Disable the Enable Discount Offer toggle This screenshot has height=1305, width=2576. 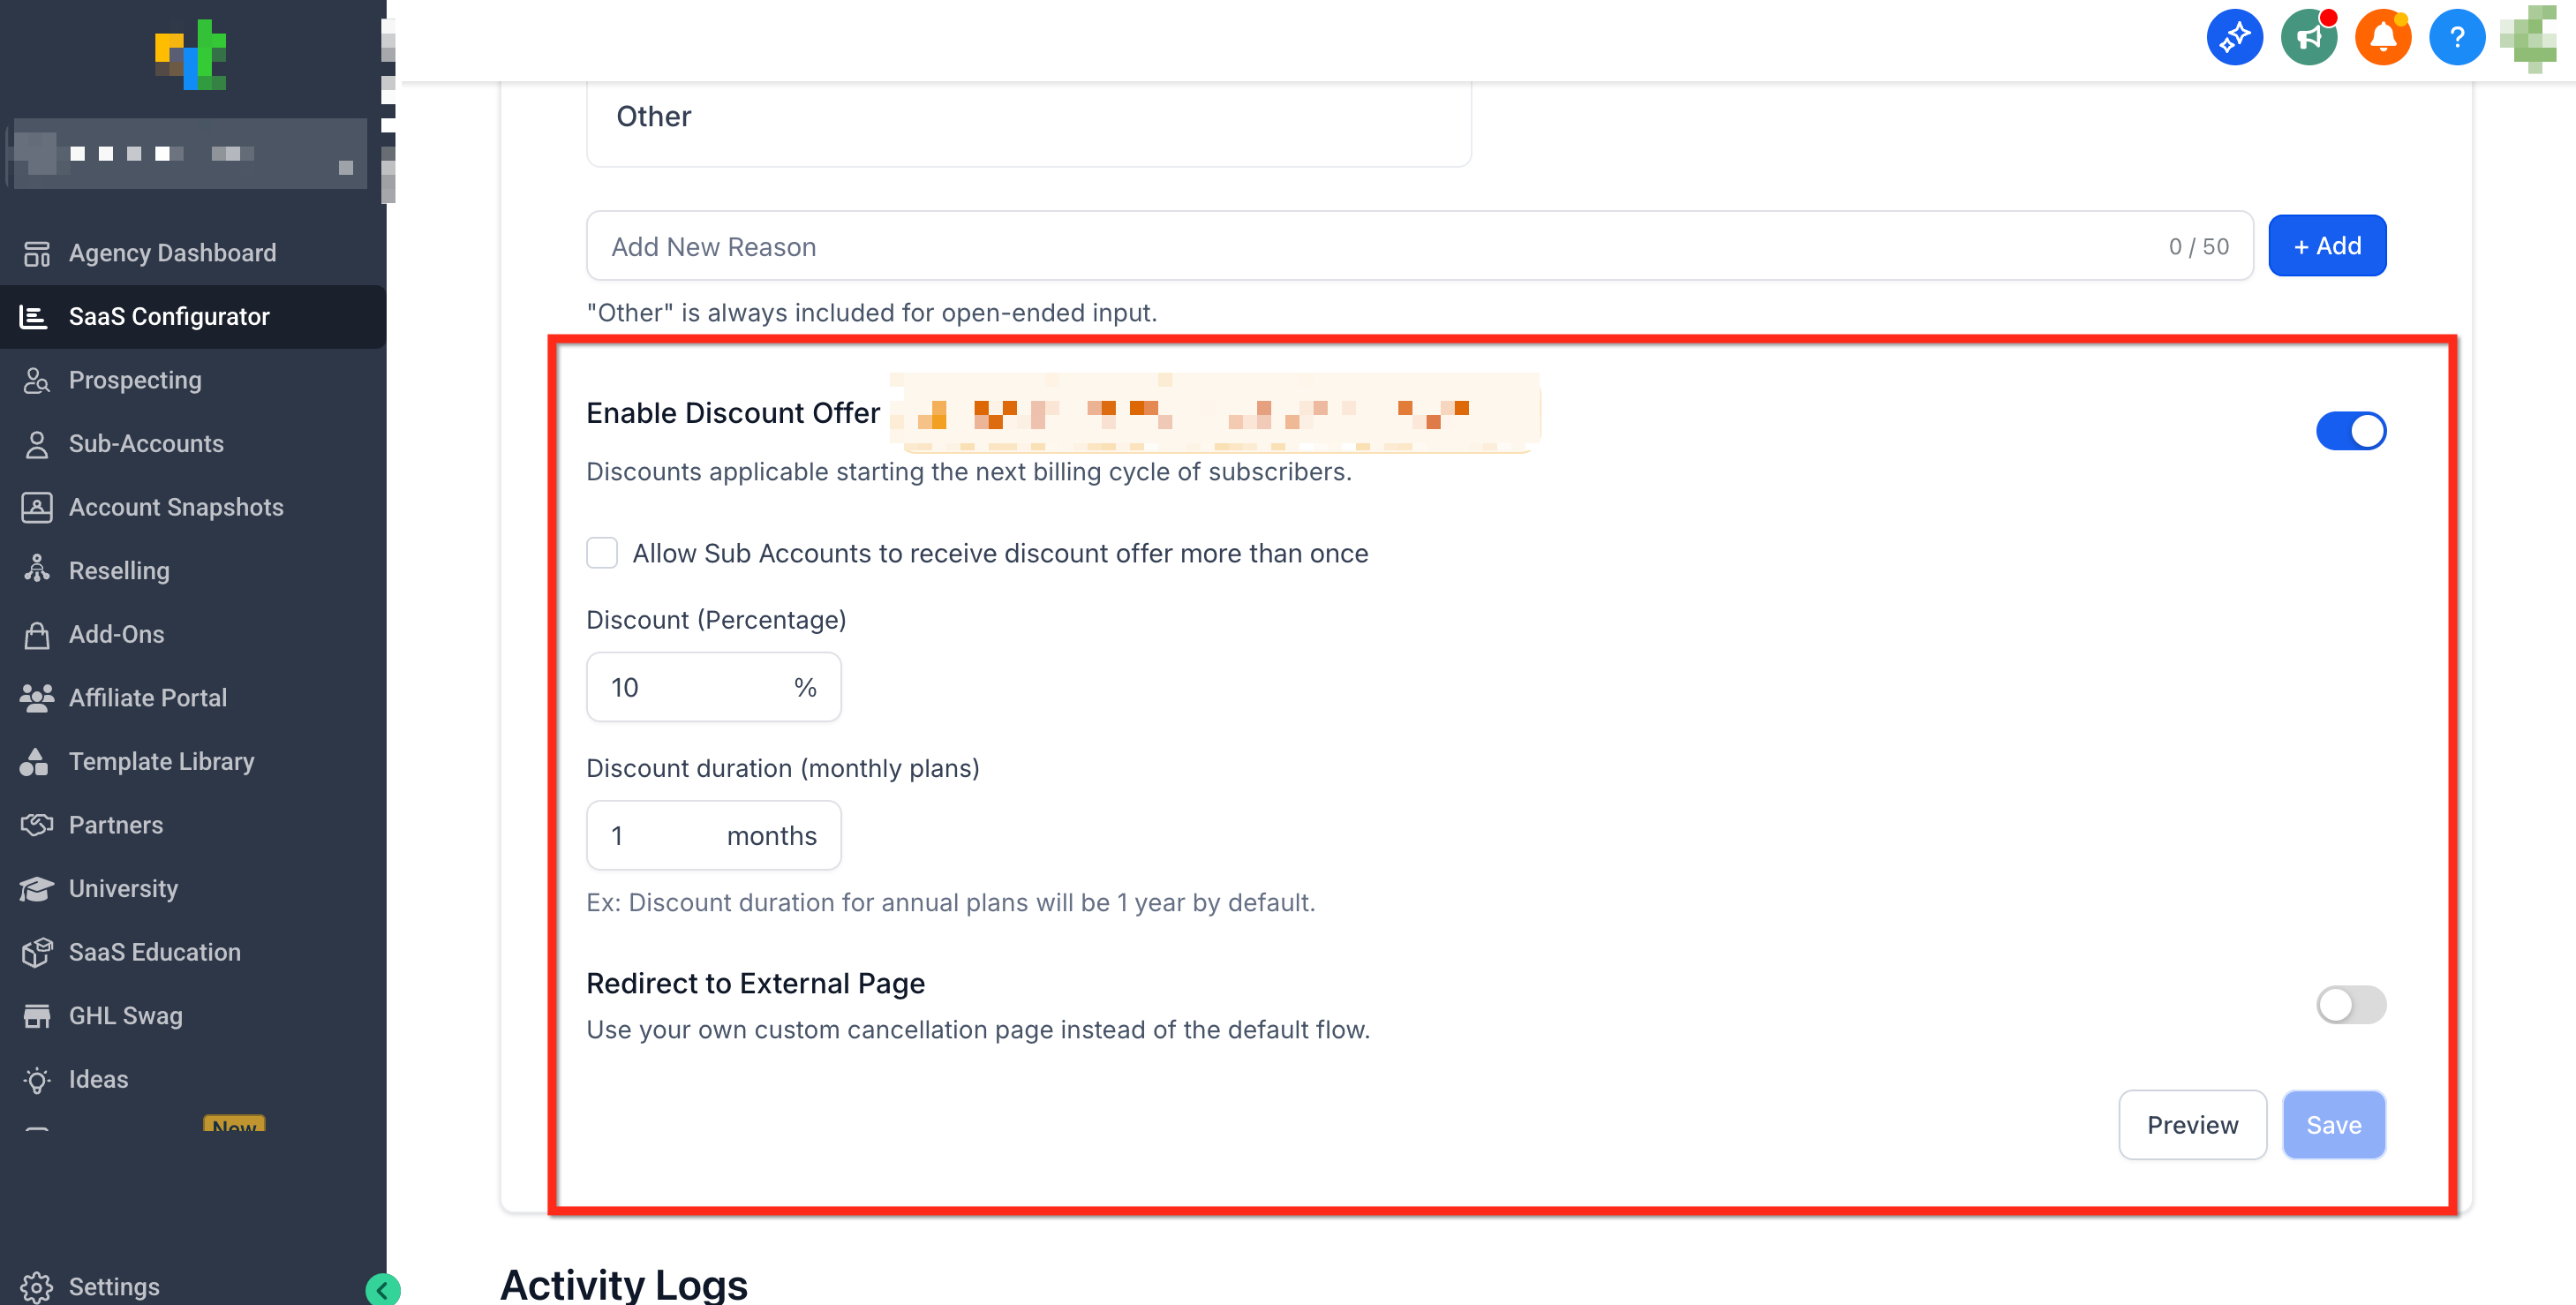[x=2350, y=431]
